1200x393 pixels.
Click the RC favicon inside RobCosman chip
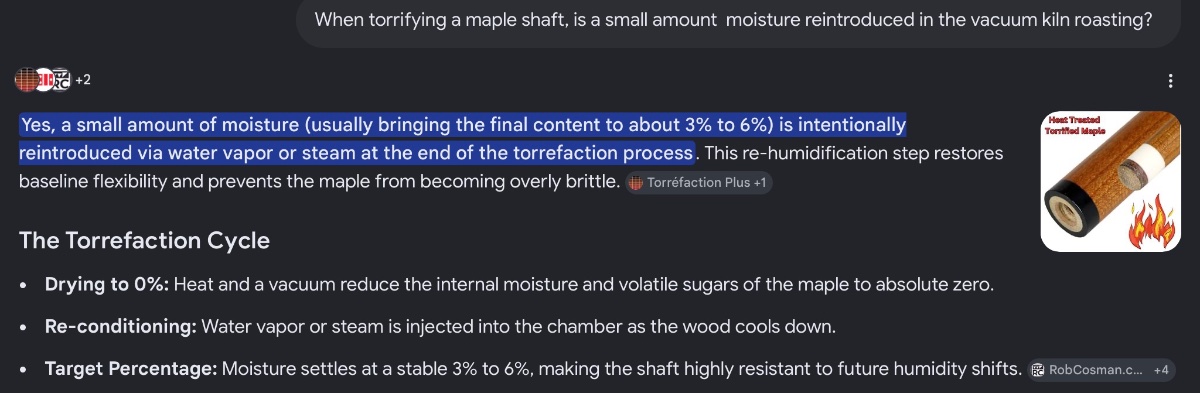[x=1039, y=370]
